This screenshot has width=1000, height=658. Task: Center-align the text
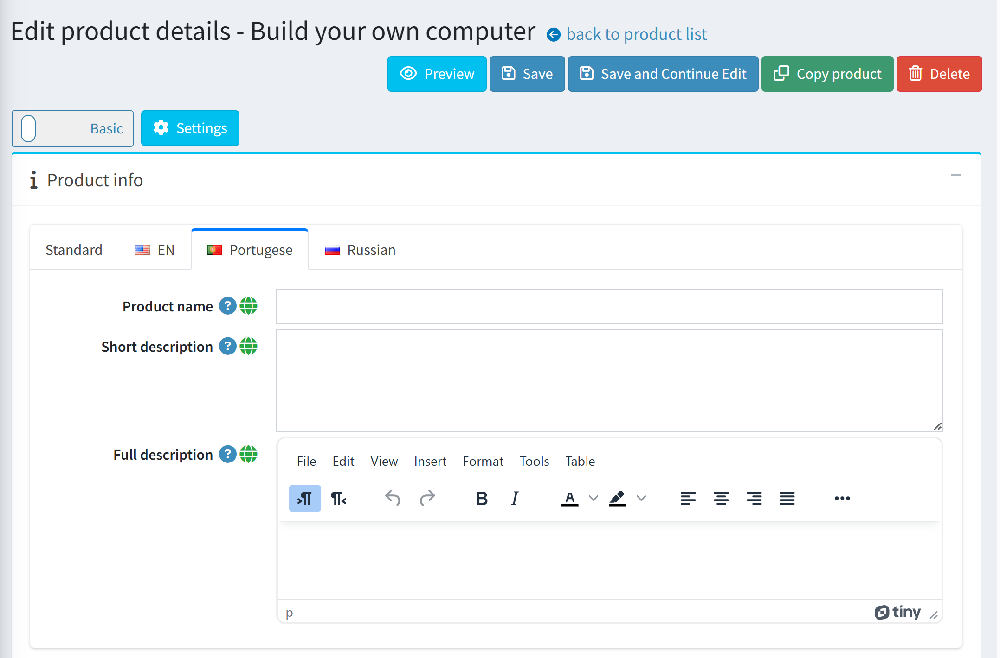(721, 498)
